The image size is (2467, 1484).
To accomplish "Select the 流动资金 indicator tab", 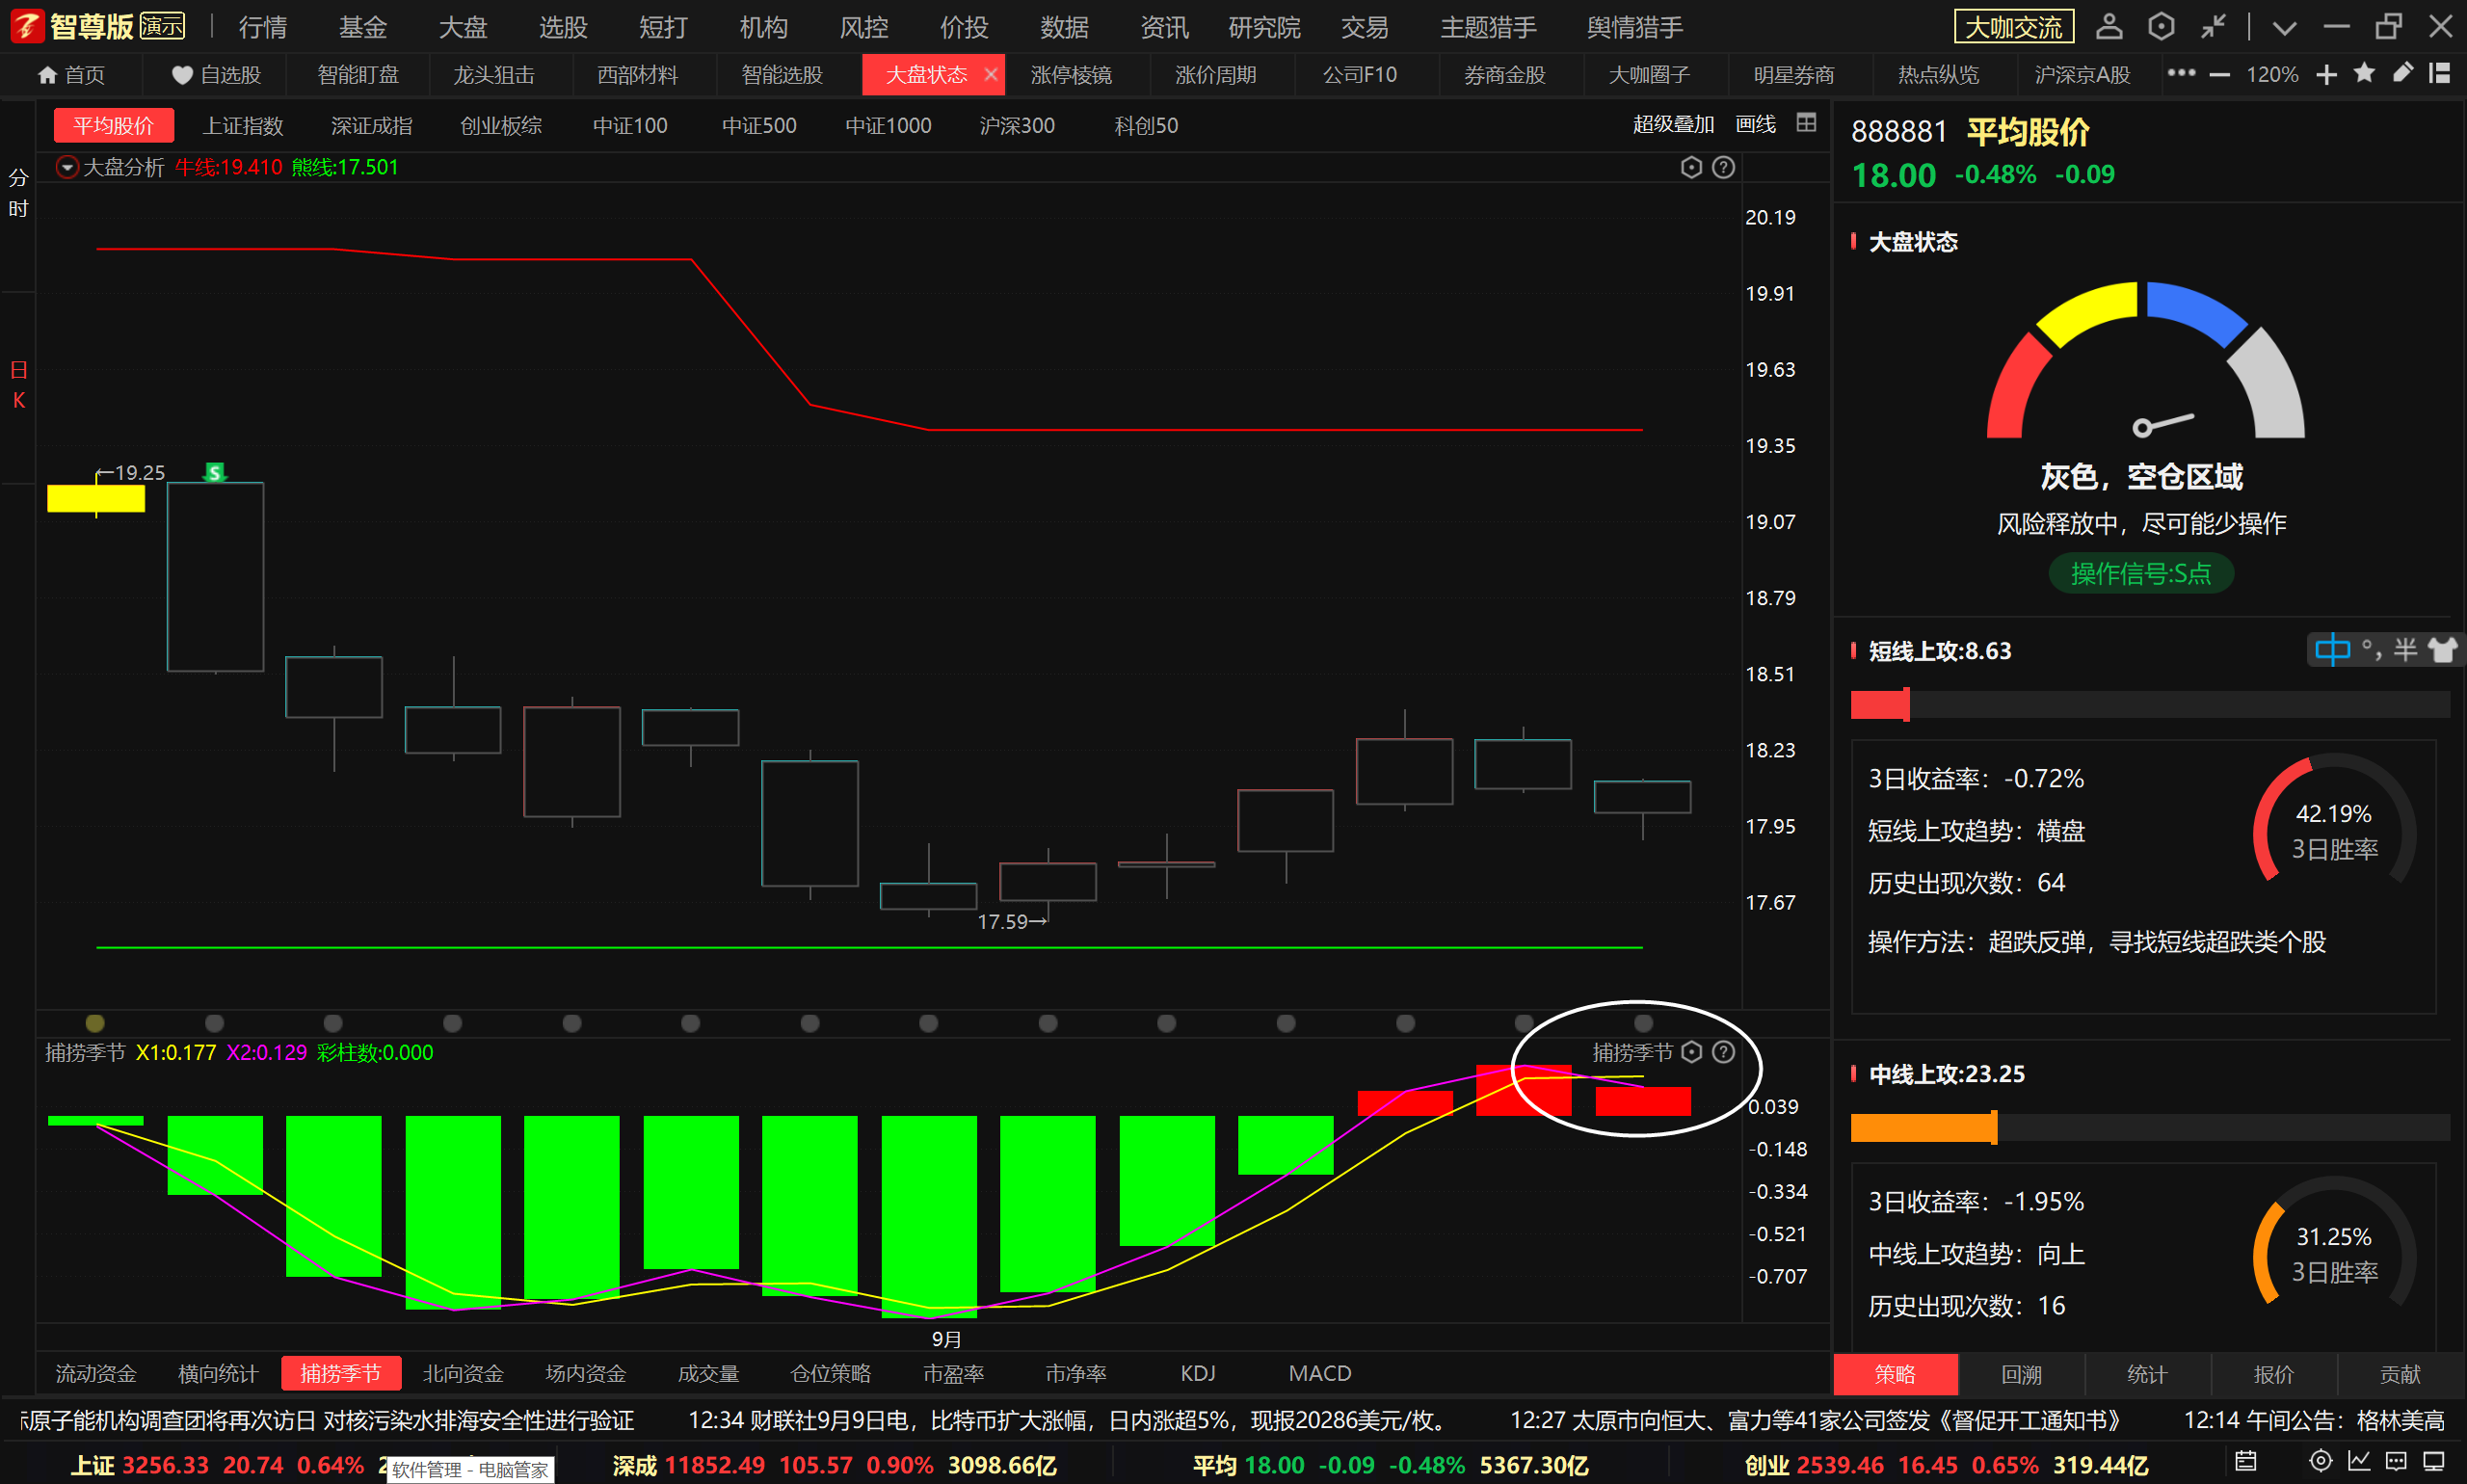I will point(96,1373).
